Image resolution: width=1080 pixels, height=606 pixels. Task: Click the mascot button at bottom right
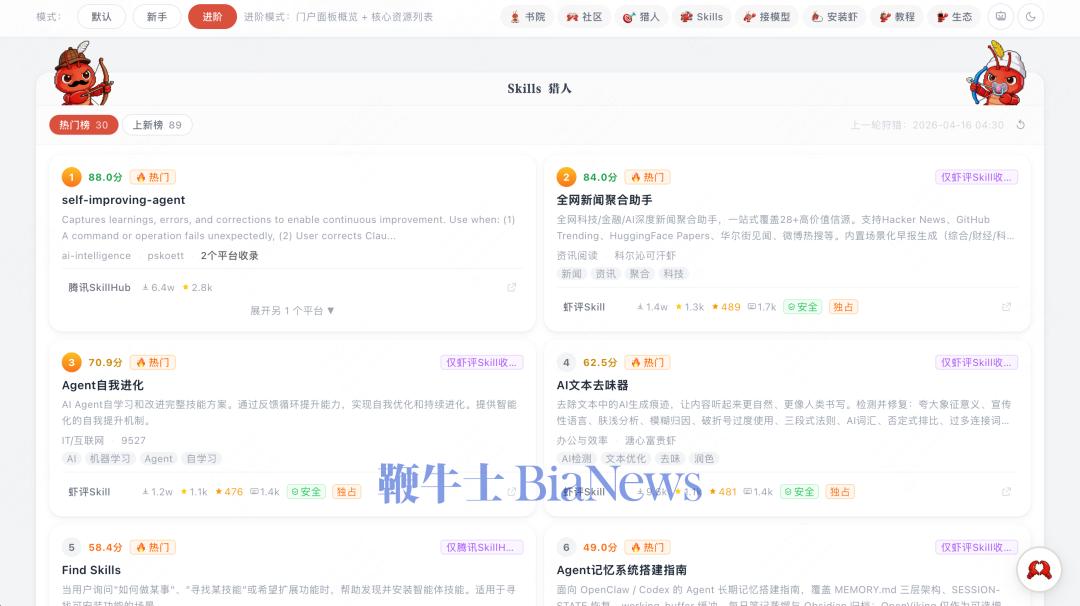click(x=1038, y=569)
